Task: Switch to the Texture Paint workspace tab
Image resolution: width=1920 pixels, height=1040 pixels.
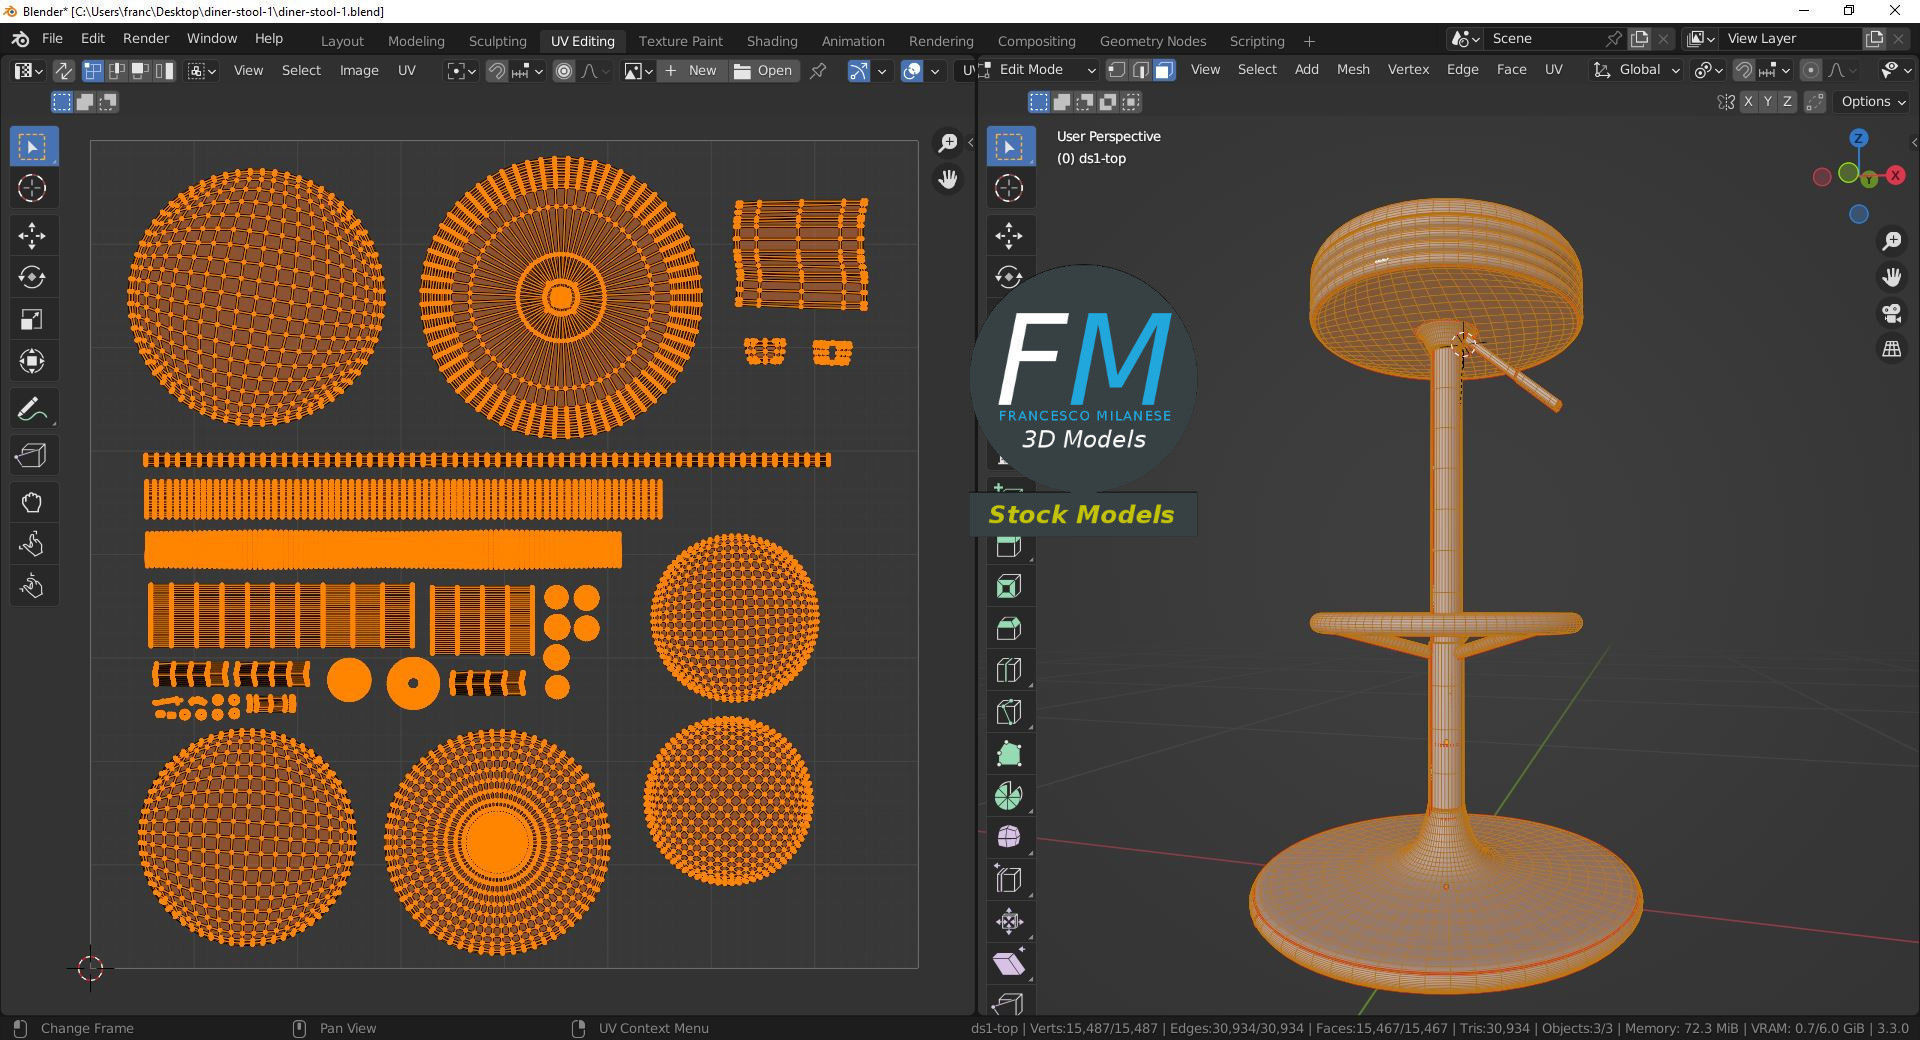Action: point(680,41)
